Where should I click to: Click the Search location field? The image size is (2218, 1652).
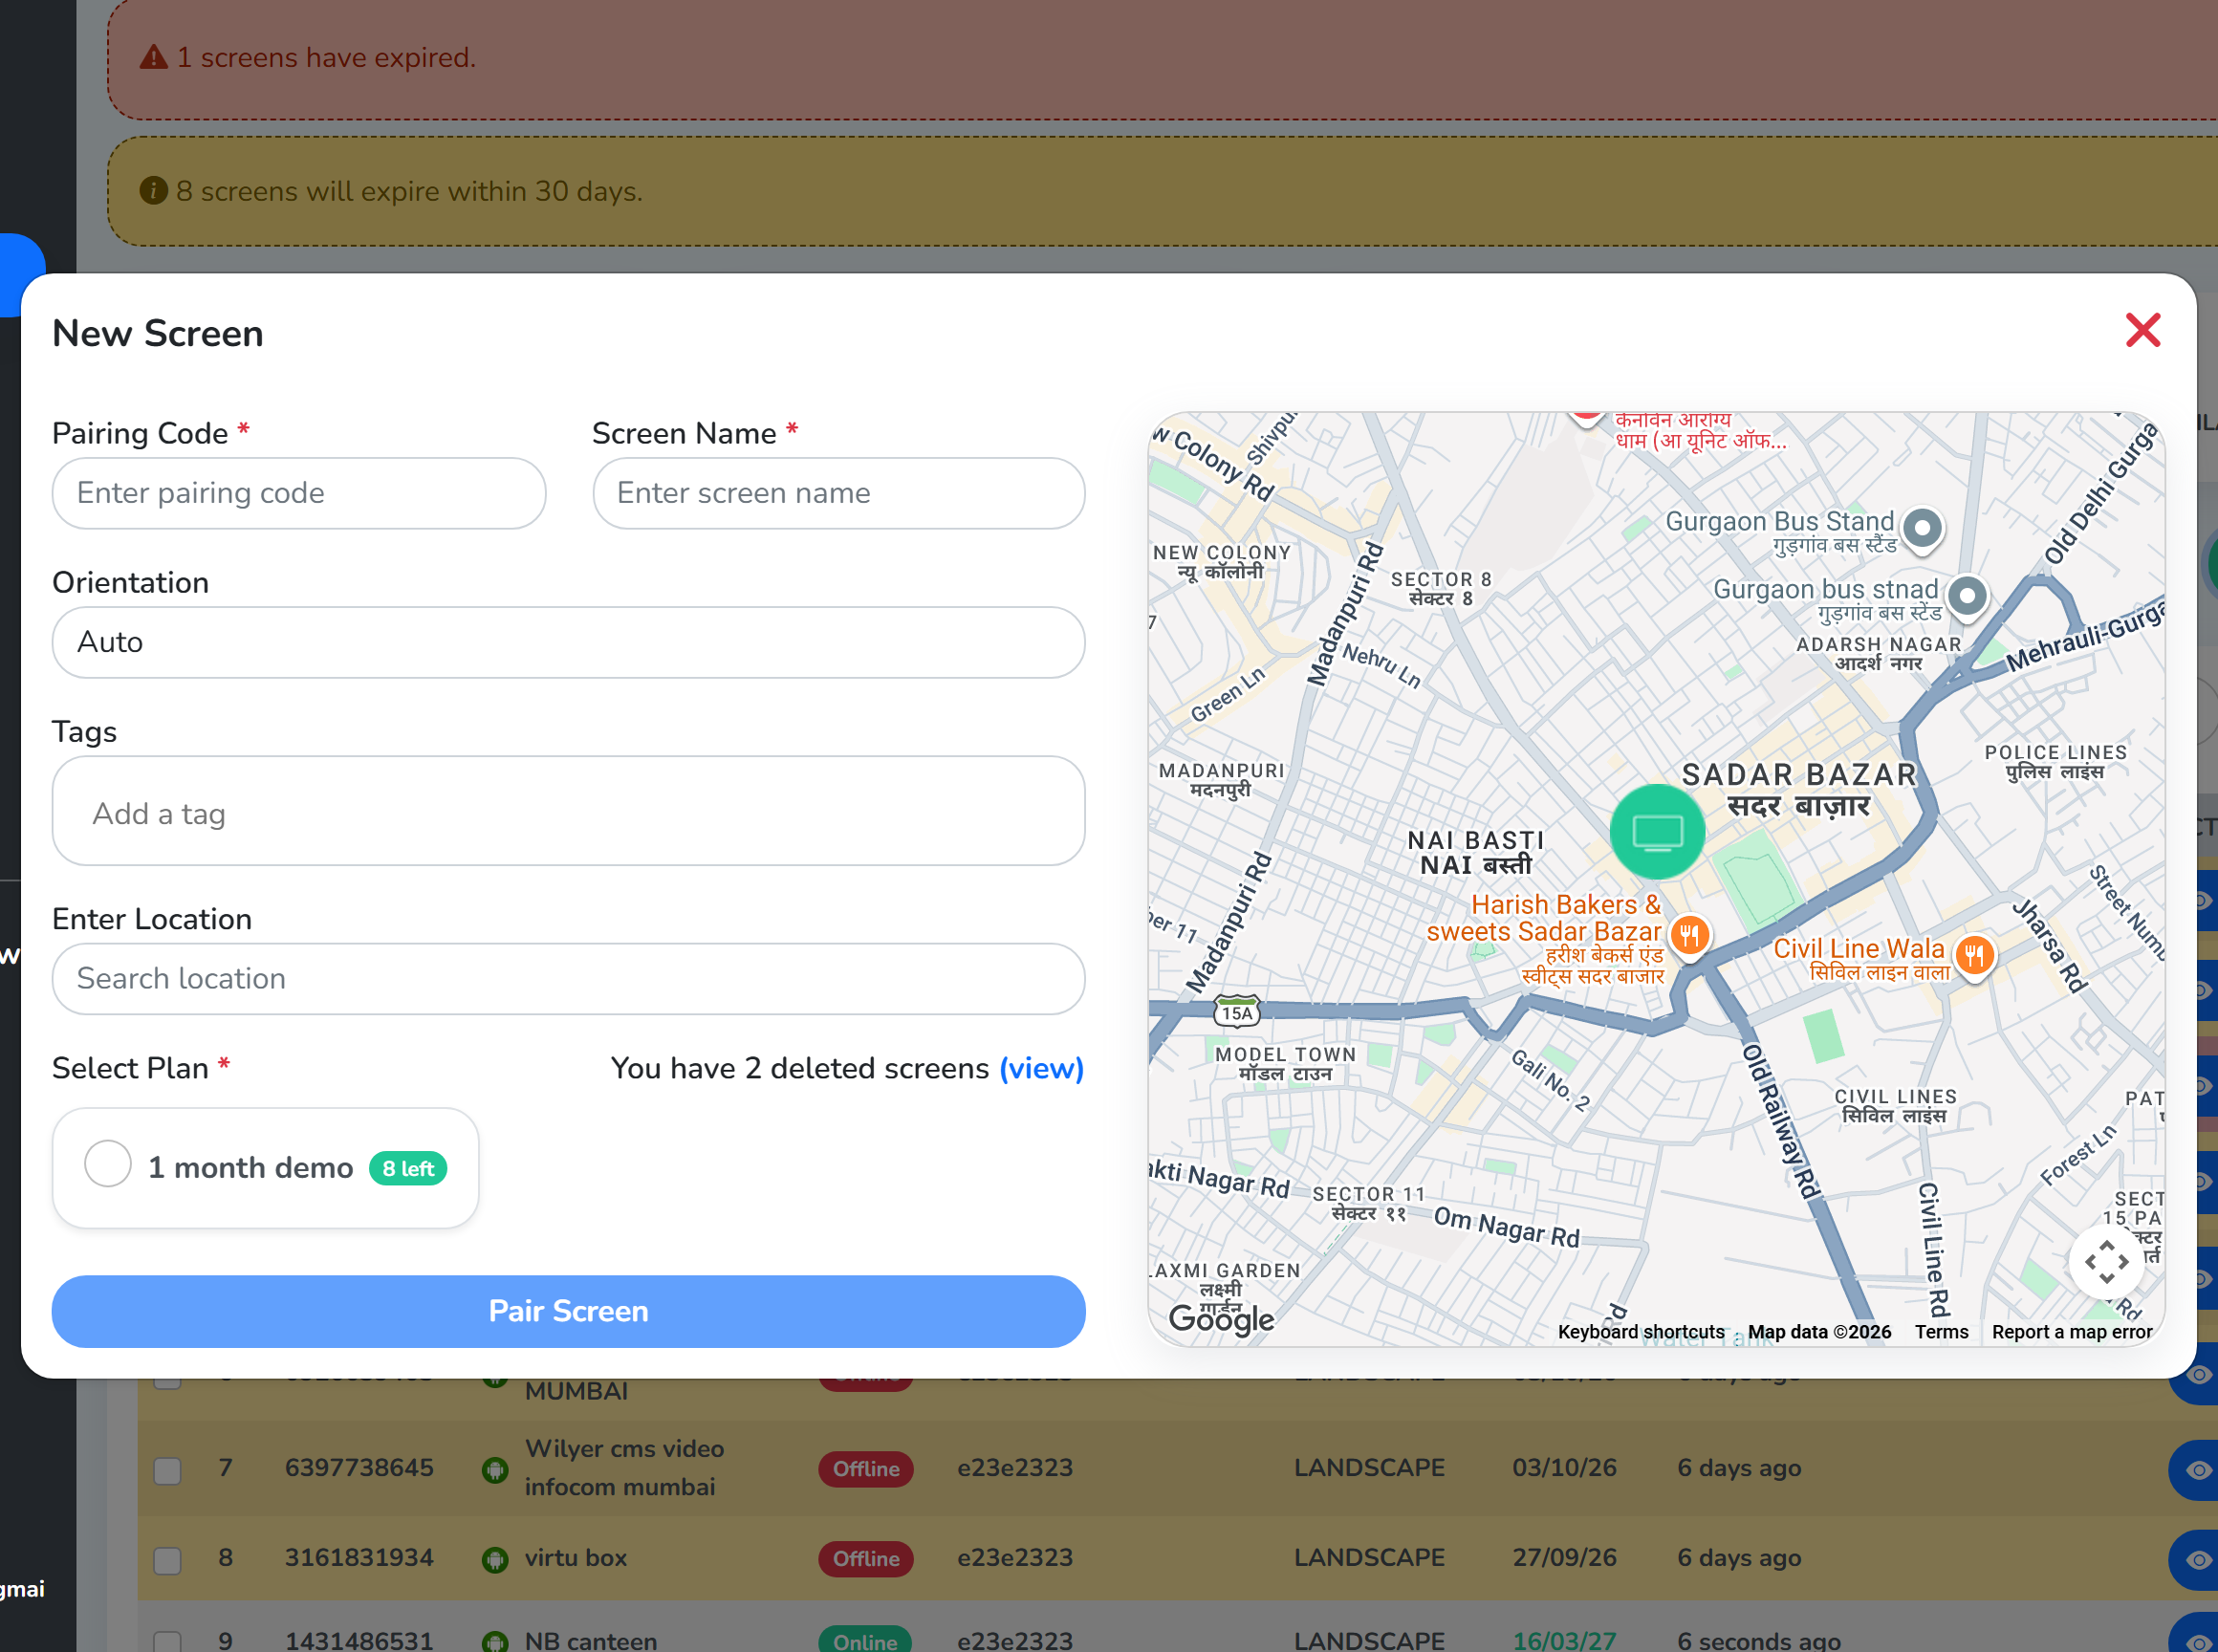point(568,978)
